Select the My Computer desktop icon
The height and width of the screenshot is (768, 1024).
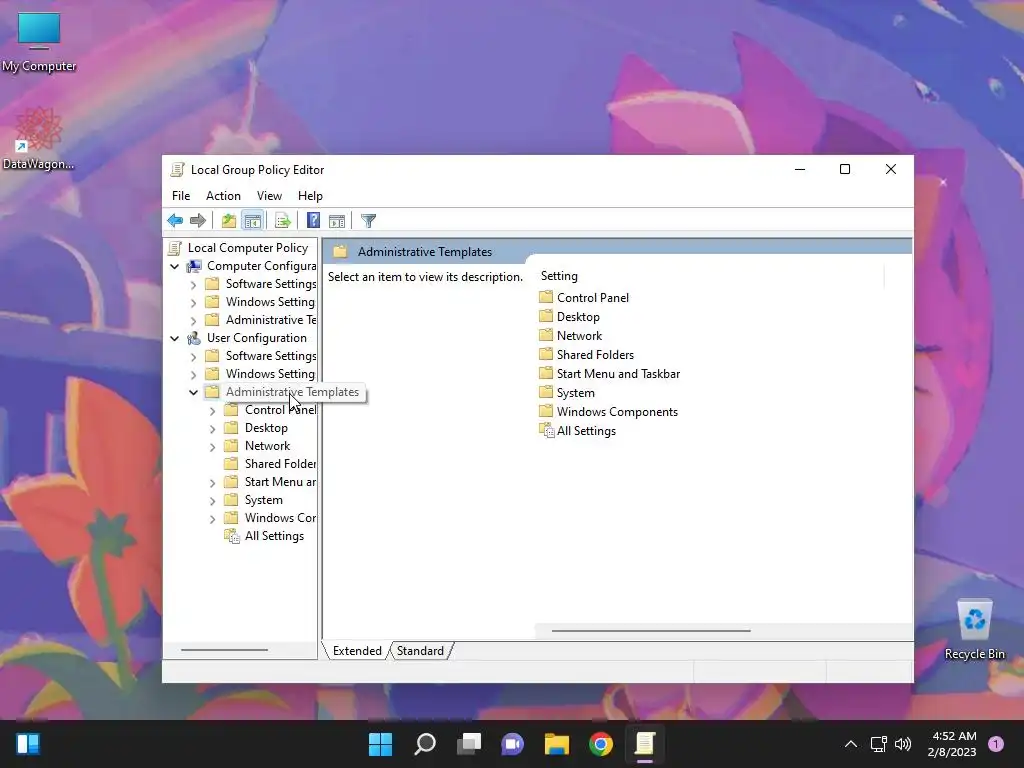39,42
